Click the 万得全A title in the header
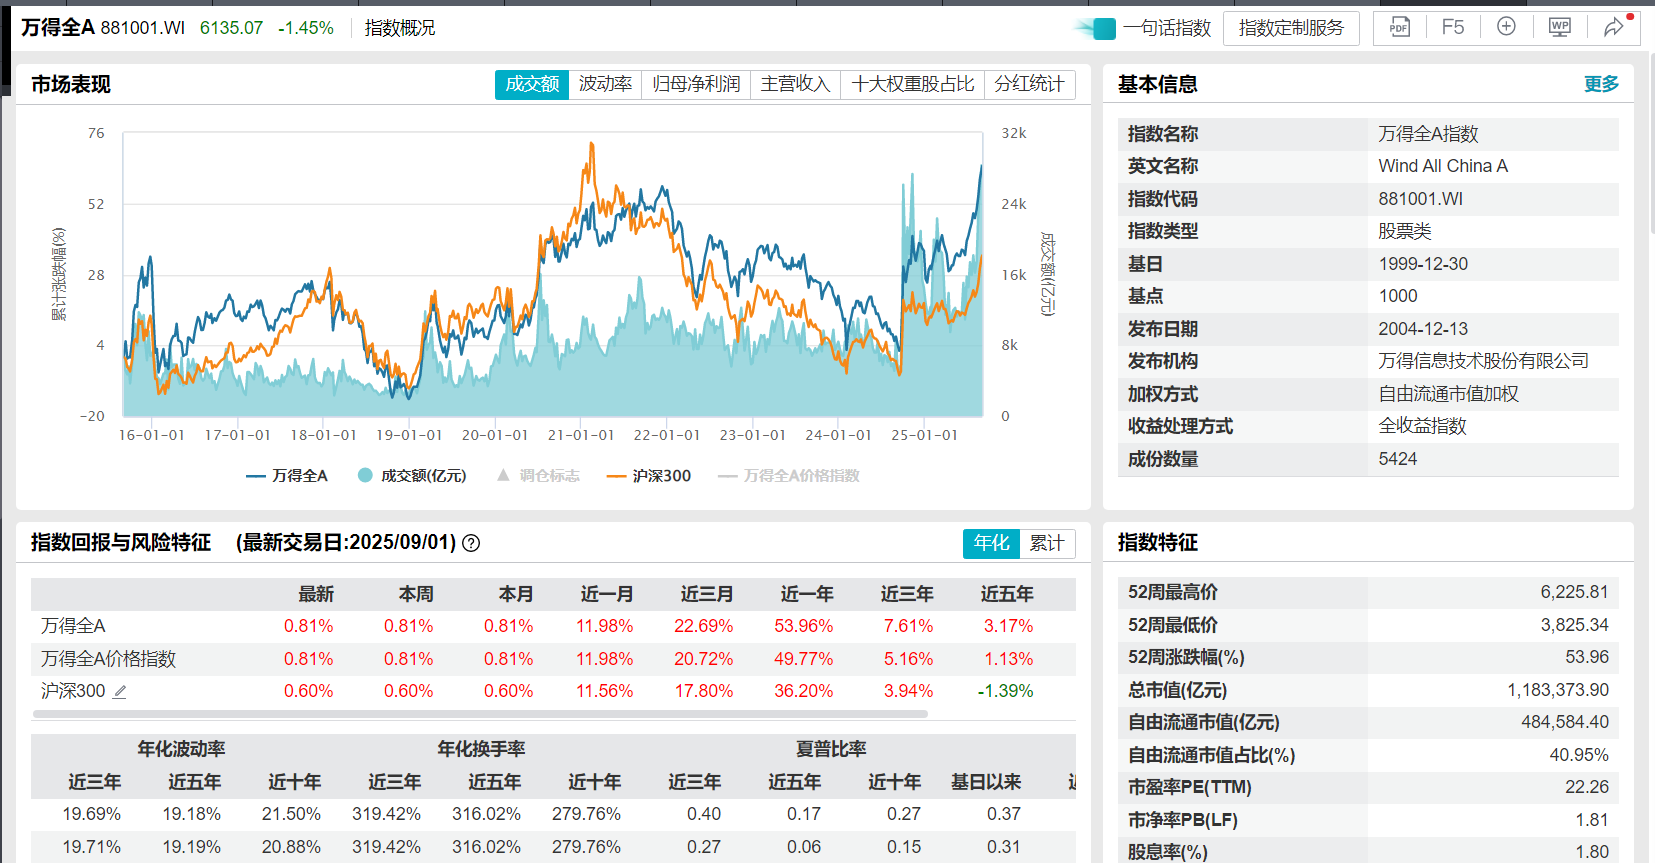Viewport: 1655px width, 863px height. point(58,28)
